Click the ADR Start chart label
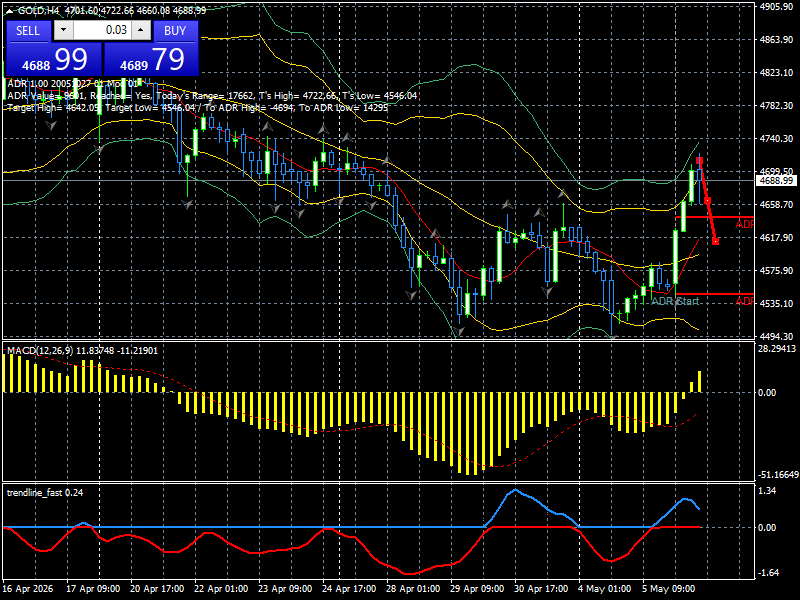The image size is (800, 600). pos(674,301)
